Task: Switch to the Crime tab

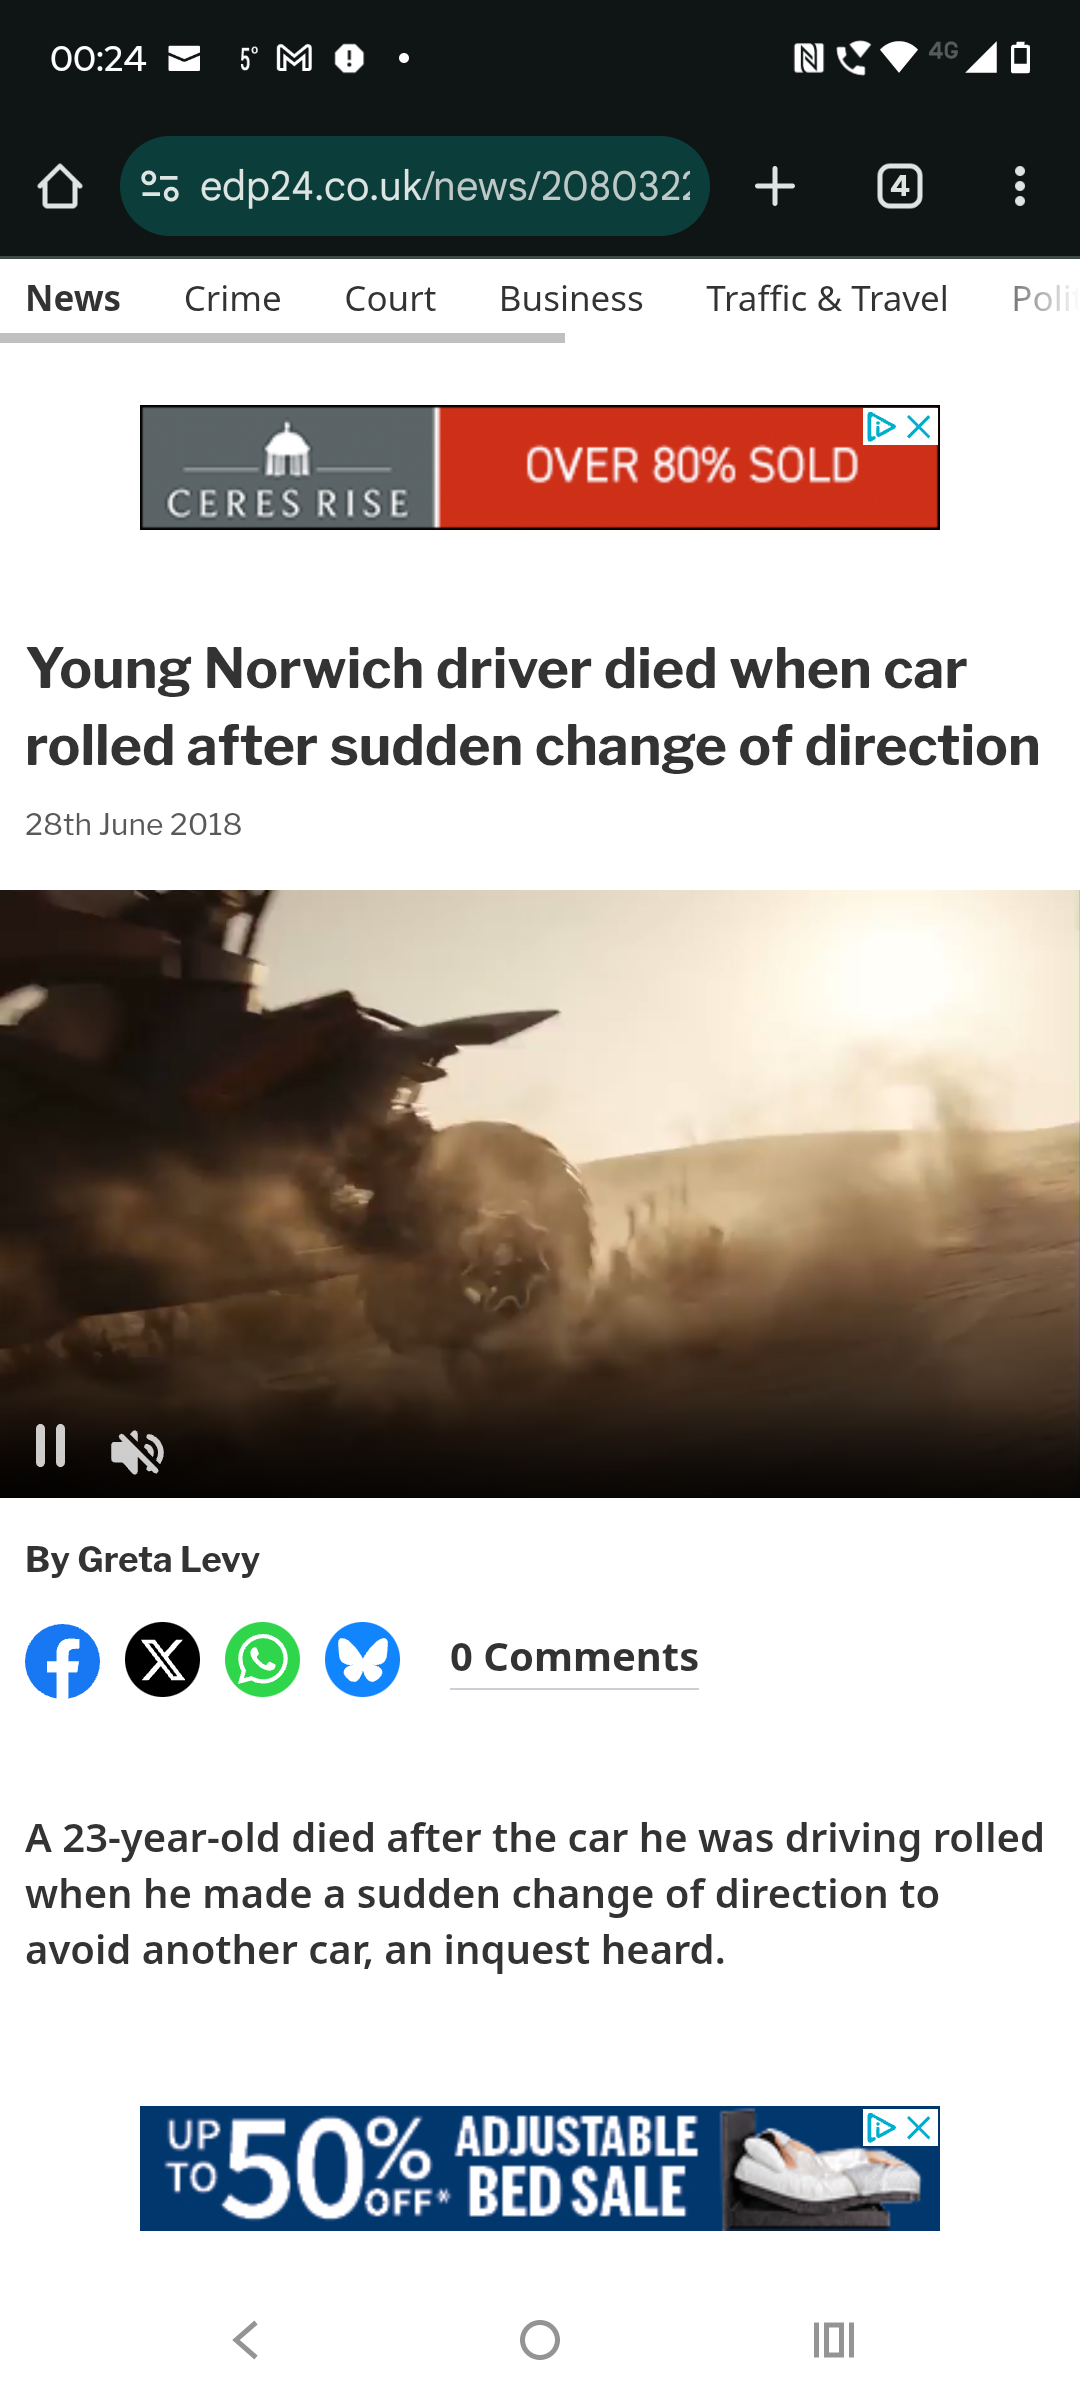Action: pyautogui.click(x=232, y=299)
